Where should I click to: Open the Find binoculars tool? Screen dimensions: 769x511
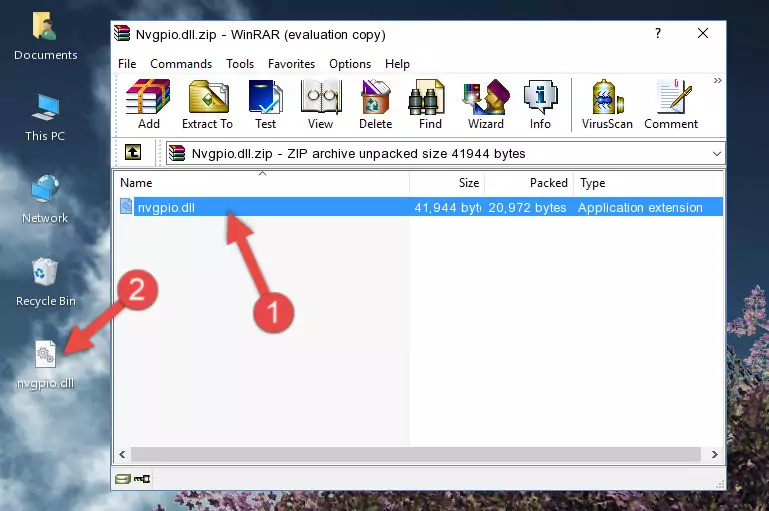pos(430,104)
